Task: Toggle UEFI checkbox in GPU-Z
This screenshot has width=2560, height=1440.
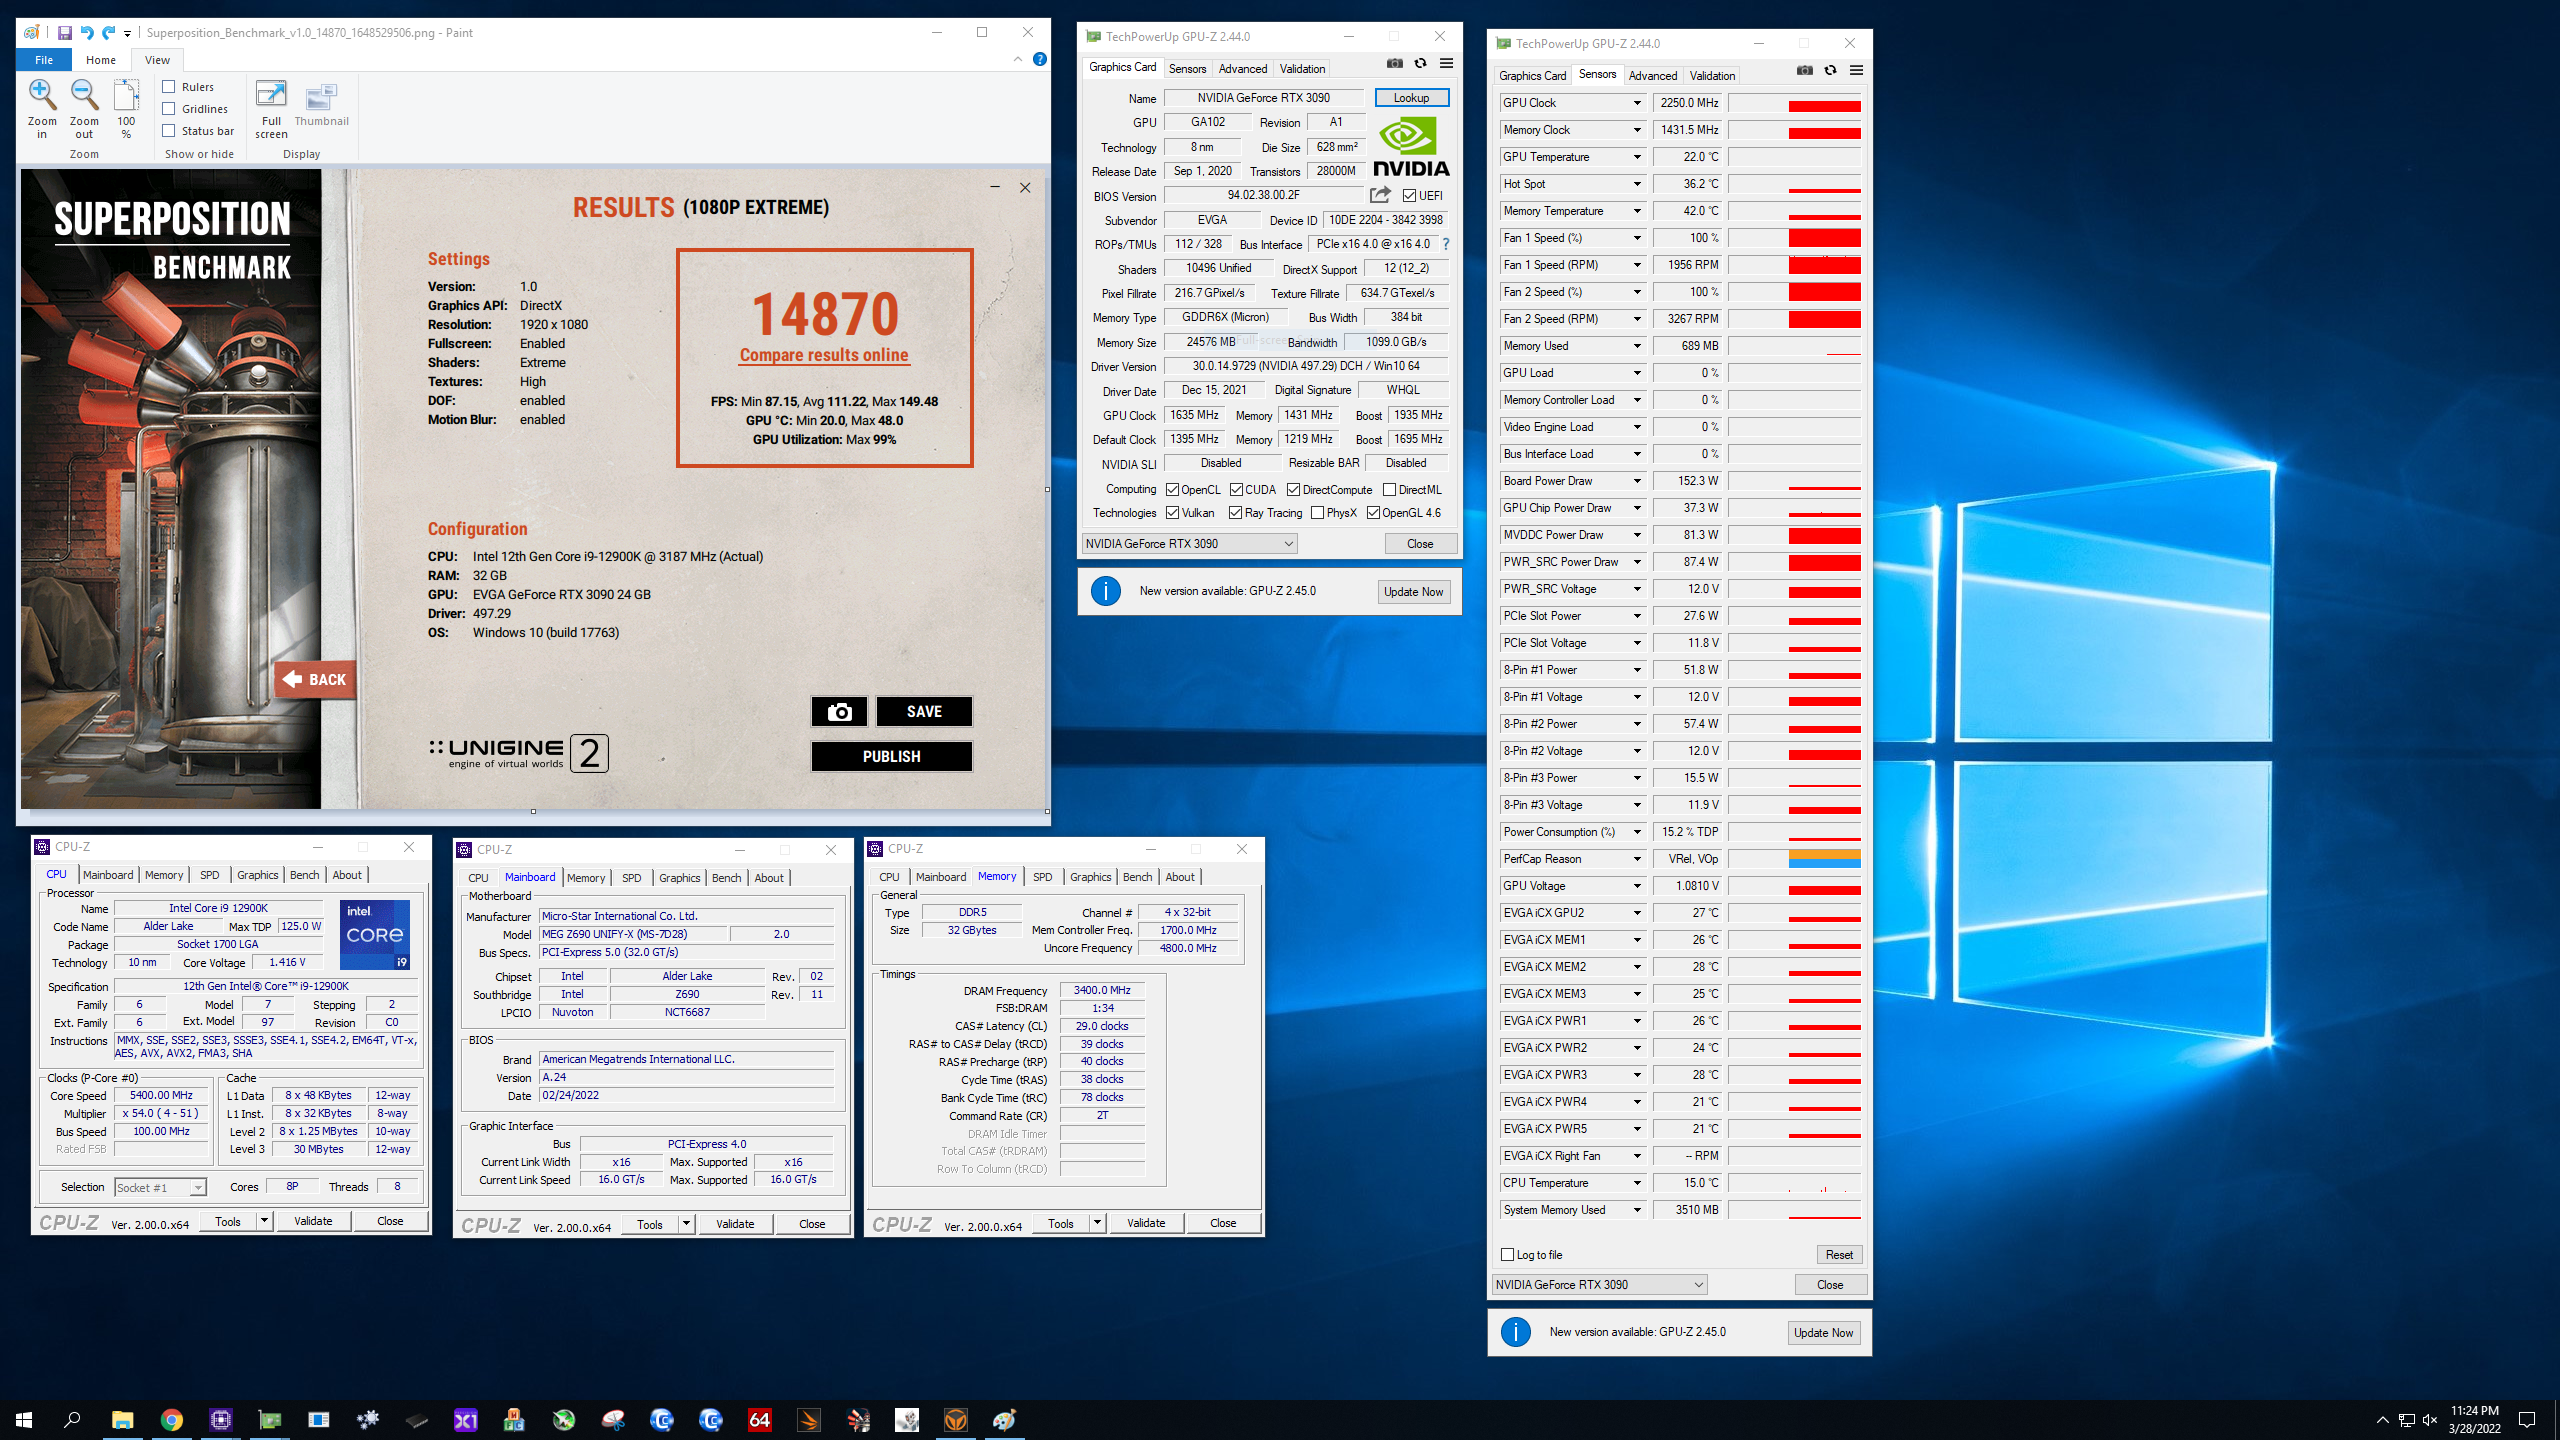Action: tap(1409, 196)
